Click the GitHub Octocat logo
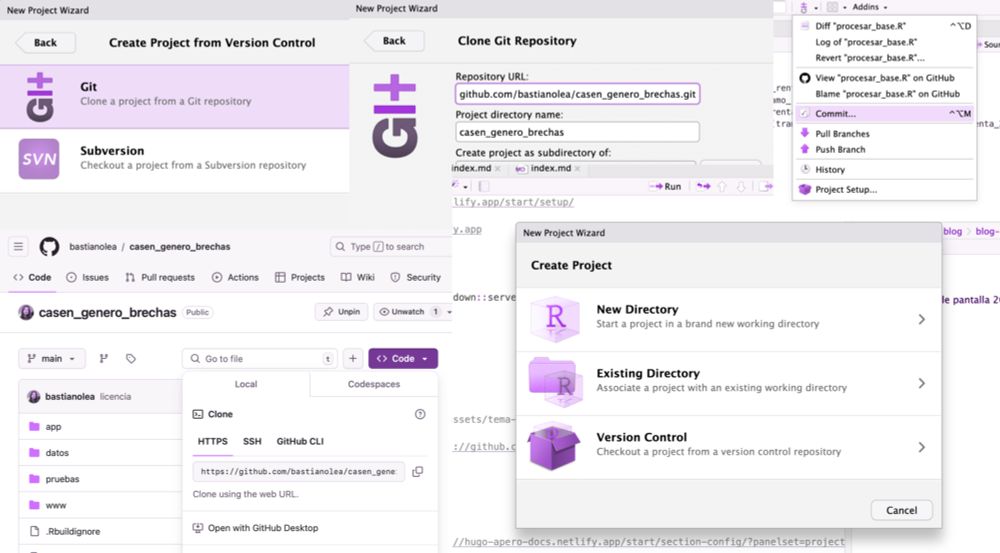 pos(49,246)
